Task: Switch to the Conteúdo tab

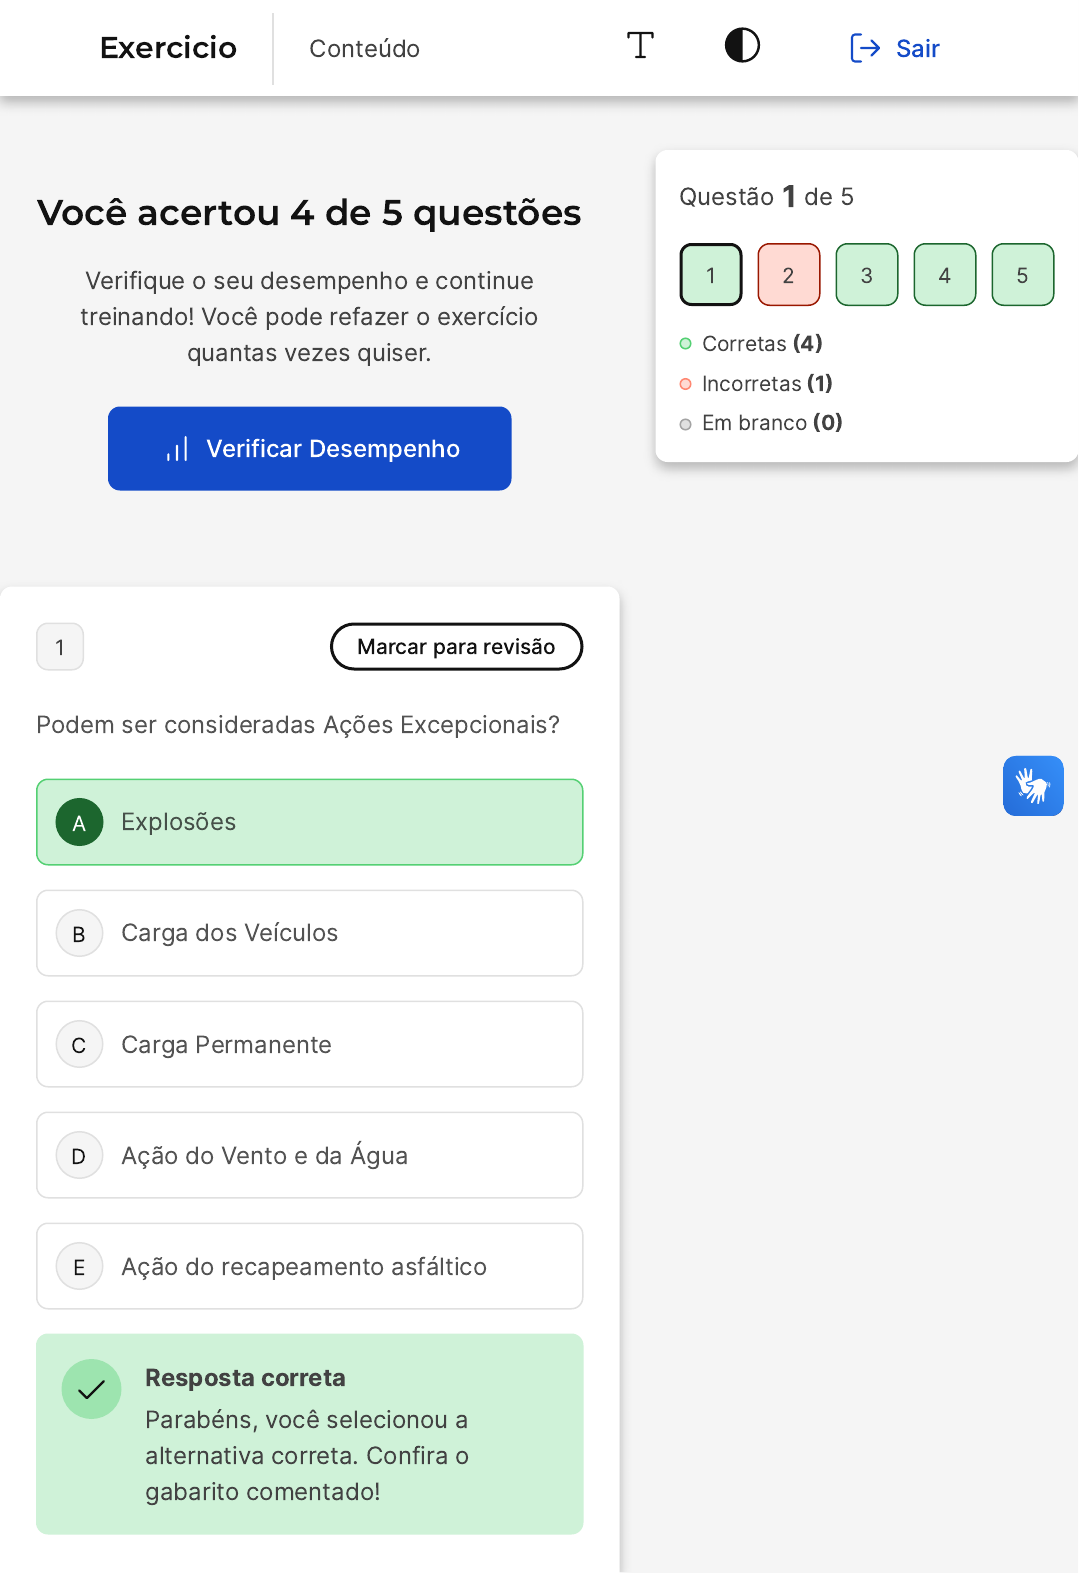Action: 364,49
